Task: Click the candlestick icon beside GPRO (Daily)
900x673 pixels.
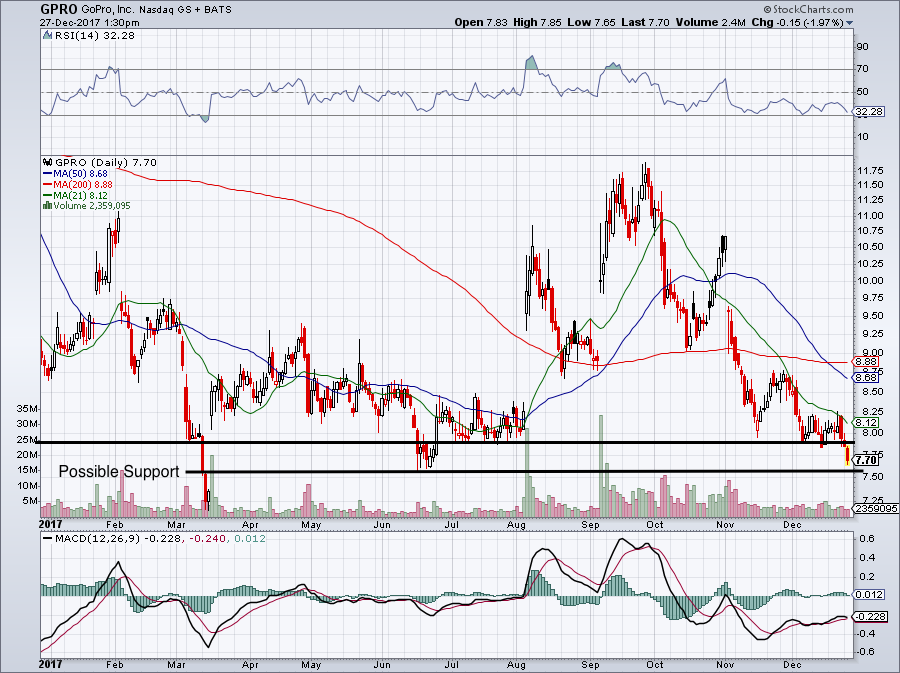Action: click(x=48, y=163)
